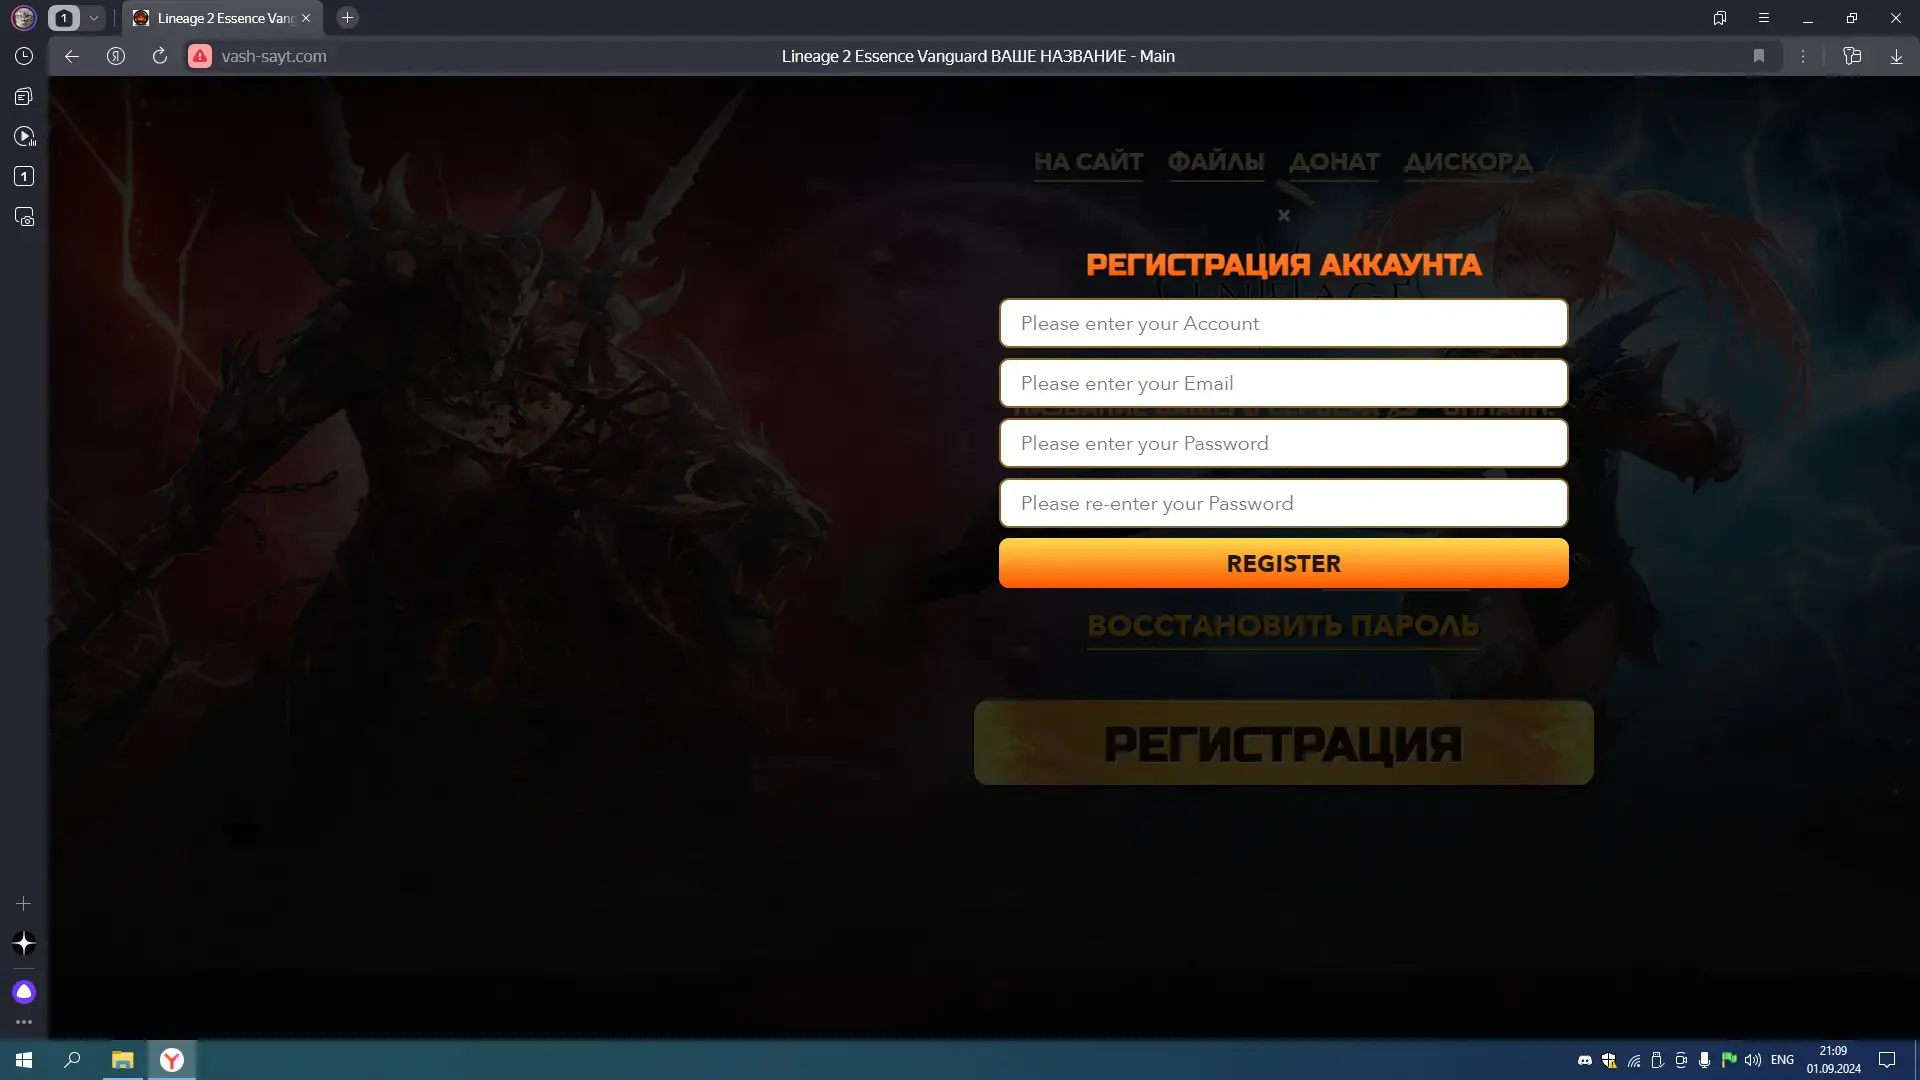The height and width of the screenshot is (1080, 1920).
Task: Click the close modal dialog button
Action: [x=1284, y=215]
